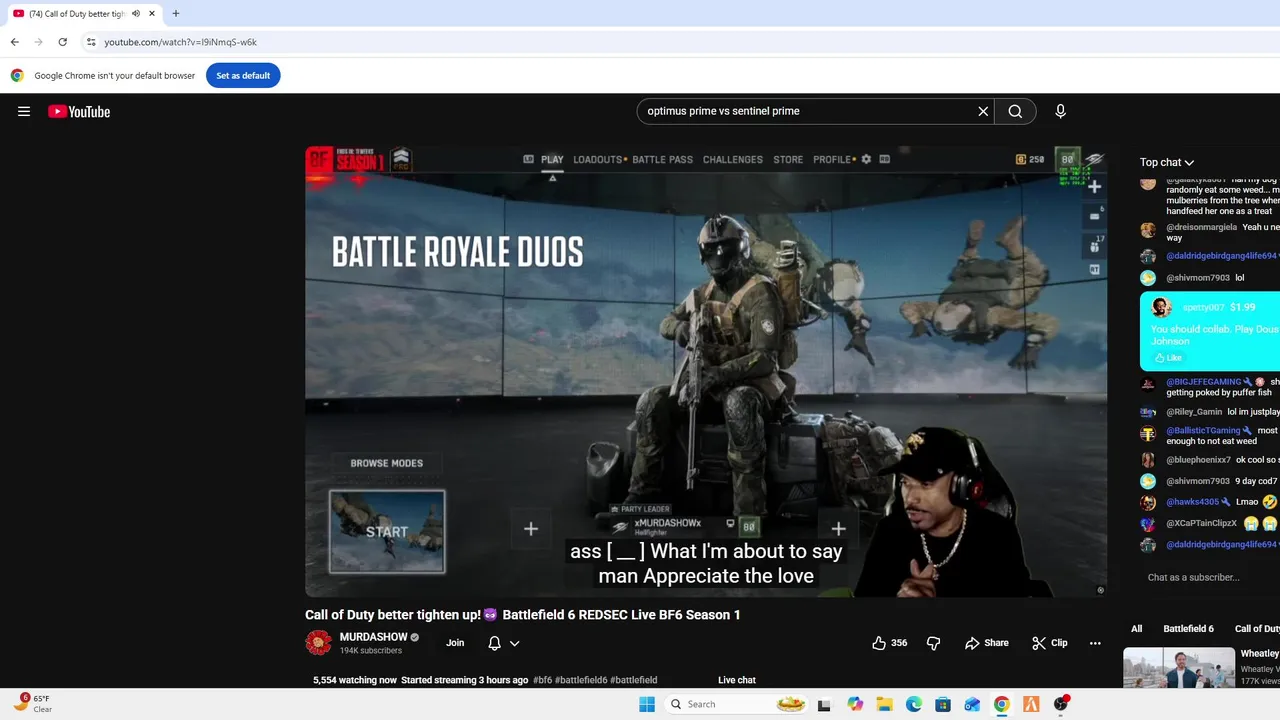The height and width of the screenshot is (720, 1280).
Task: Click the video title text
Action: pos(523,615)
